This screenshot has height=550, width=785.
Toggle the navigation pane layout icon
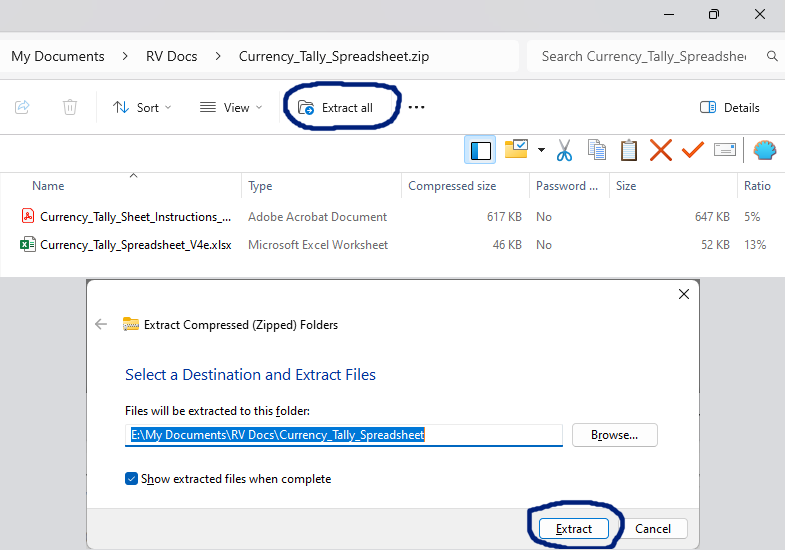pos(481,150)
